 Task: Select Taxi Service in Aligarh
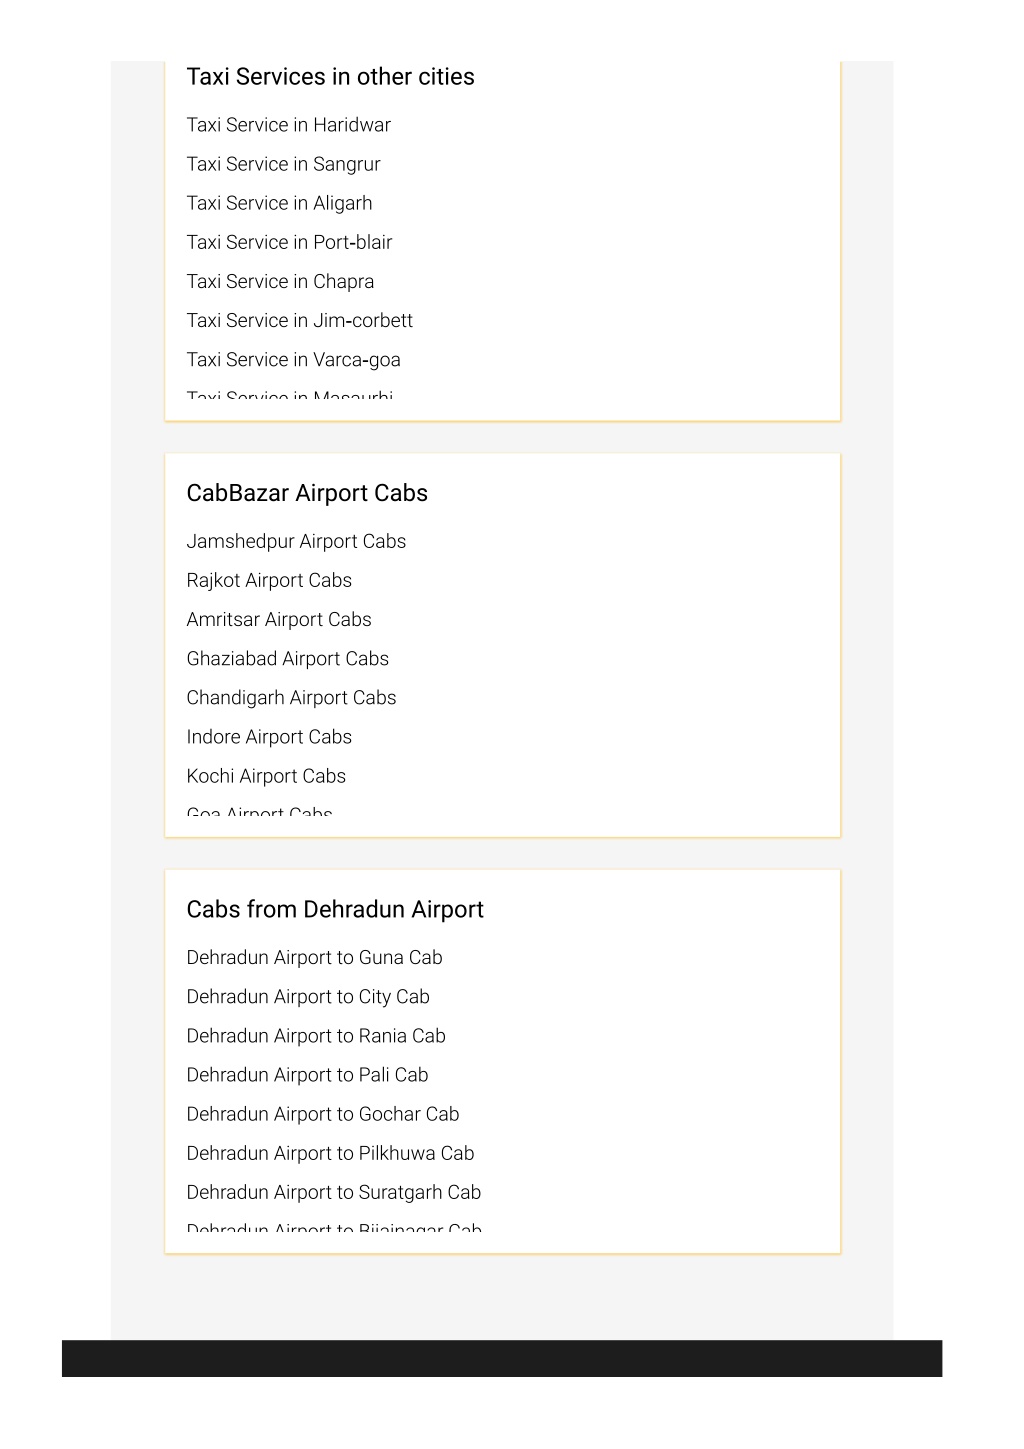coord(279,203)
